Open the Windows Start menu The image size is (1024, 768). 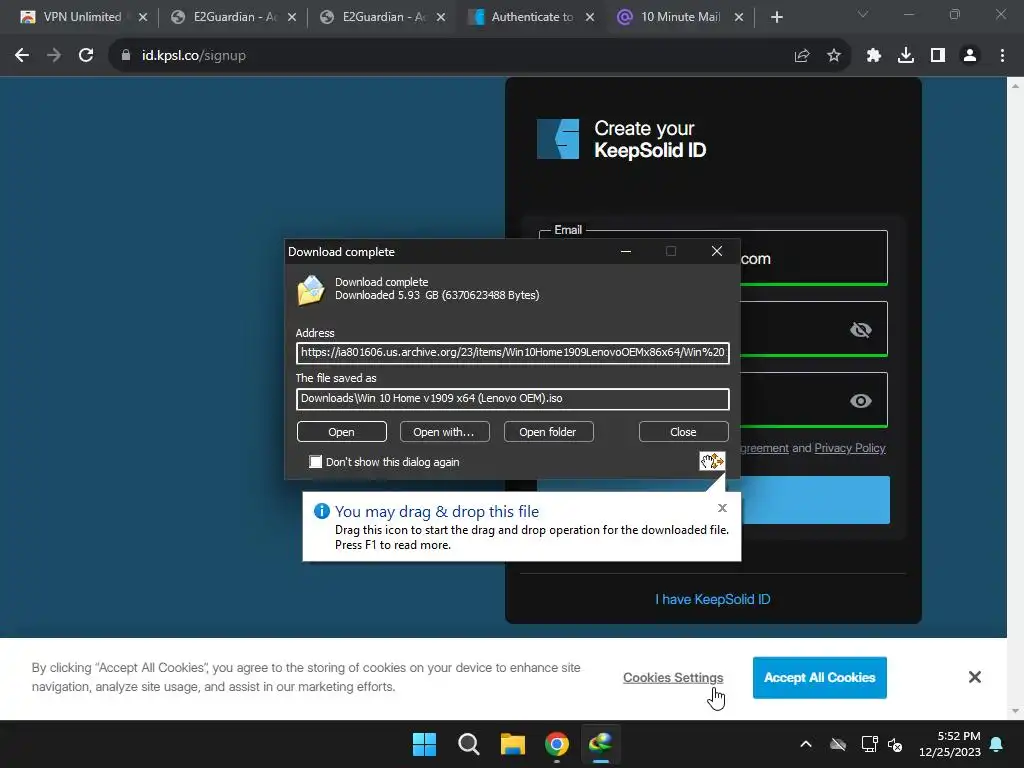(x=424, y=744)
